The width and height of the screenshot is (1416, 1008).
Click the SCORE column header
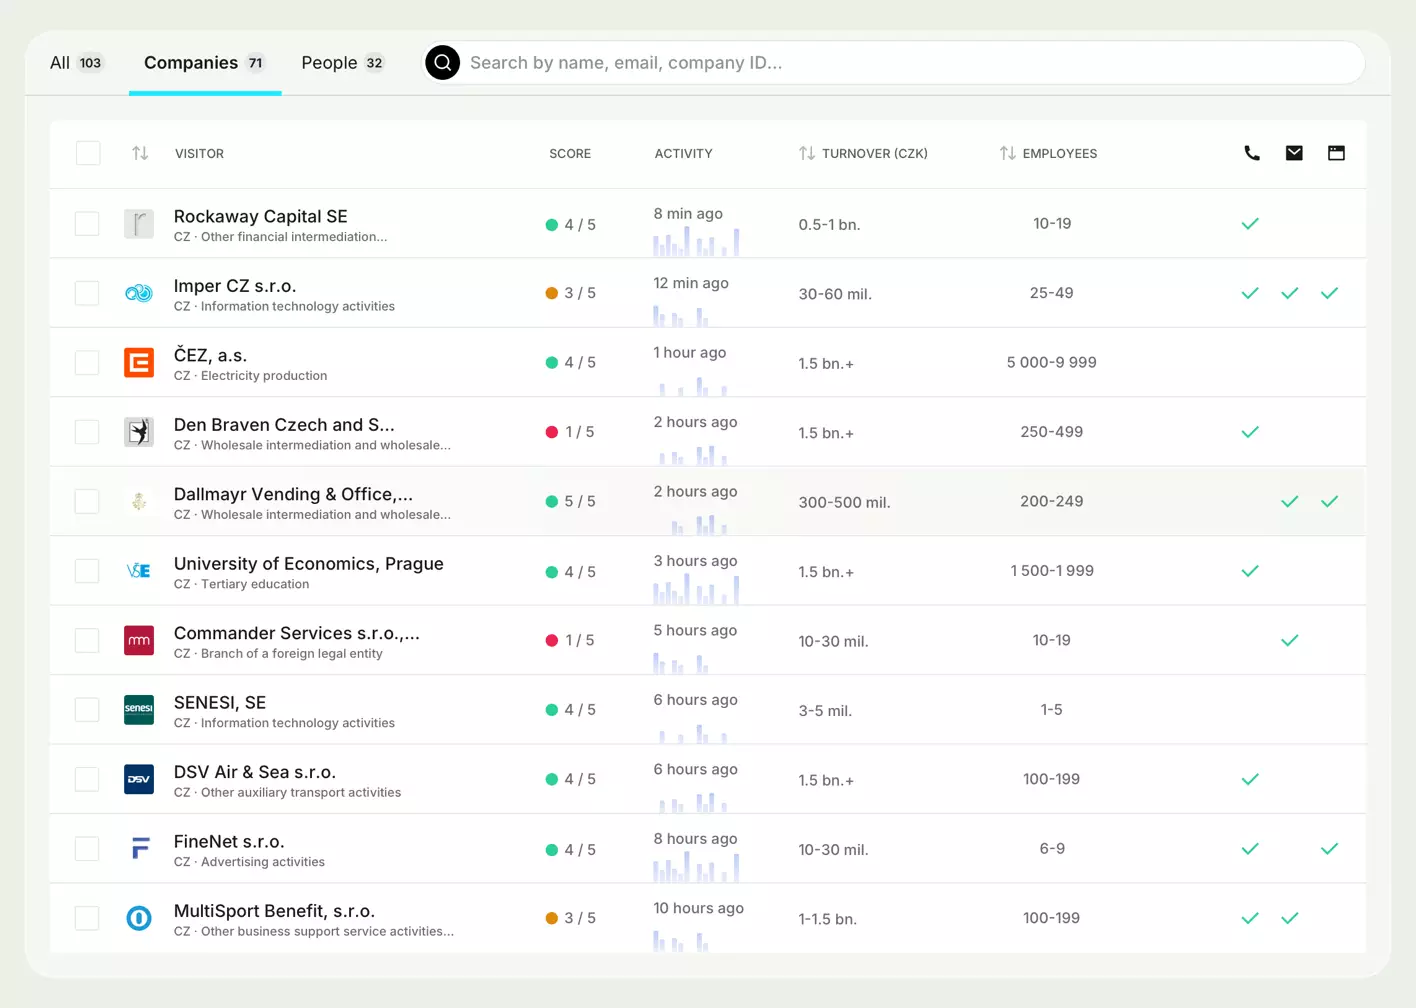(570, 153)
